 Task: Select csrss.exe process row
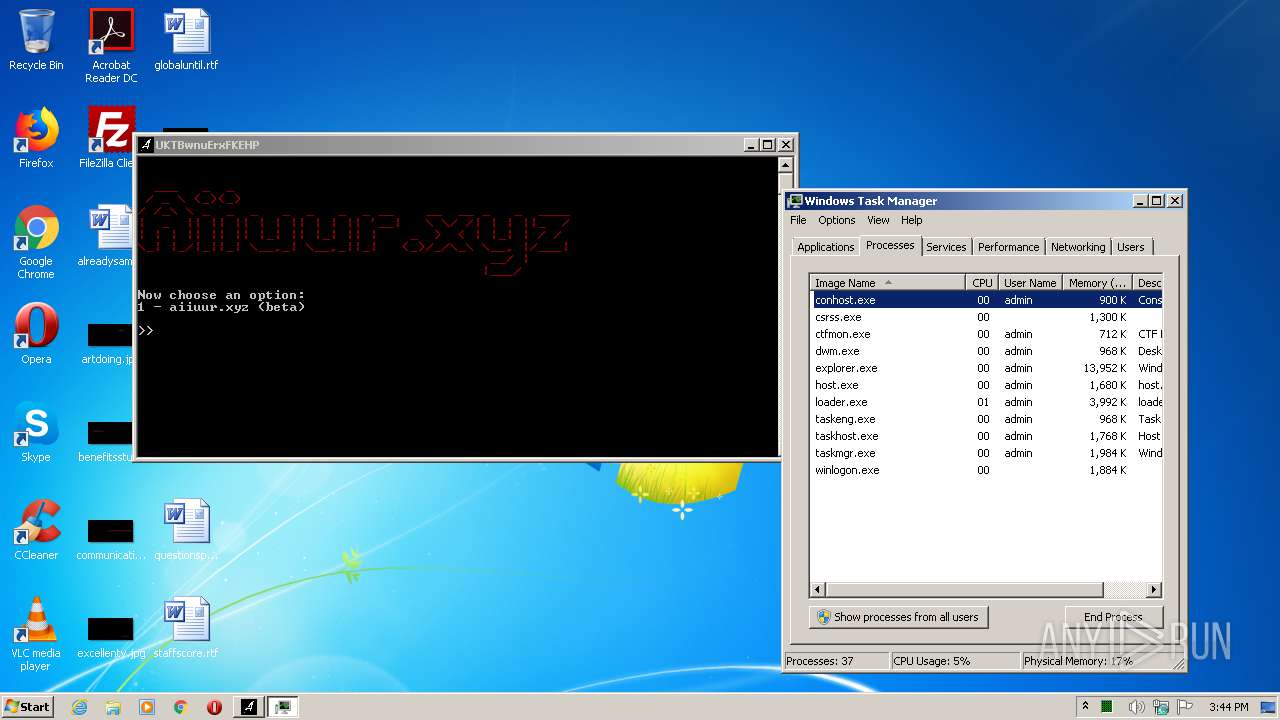(986, 317)
